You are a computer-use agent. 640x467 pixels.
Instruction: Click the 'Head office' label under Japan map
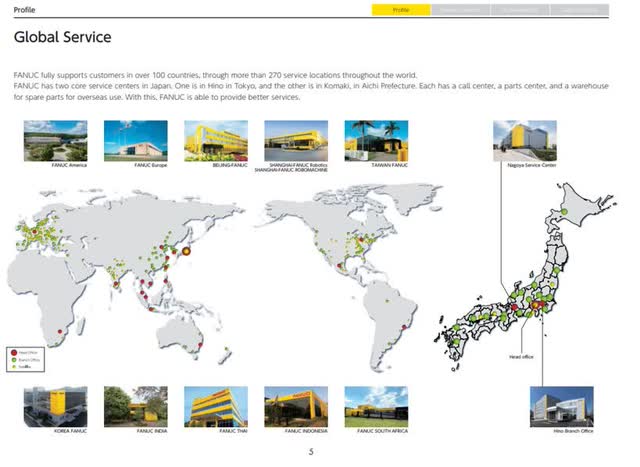521,357
